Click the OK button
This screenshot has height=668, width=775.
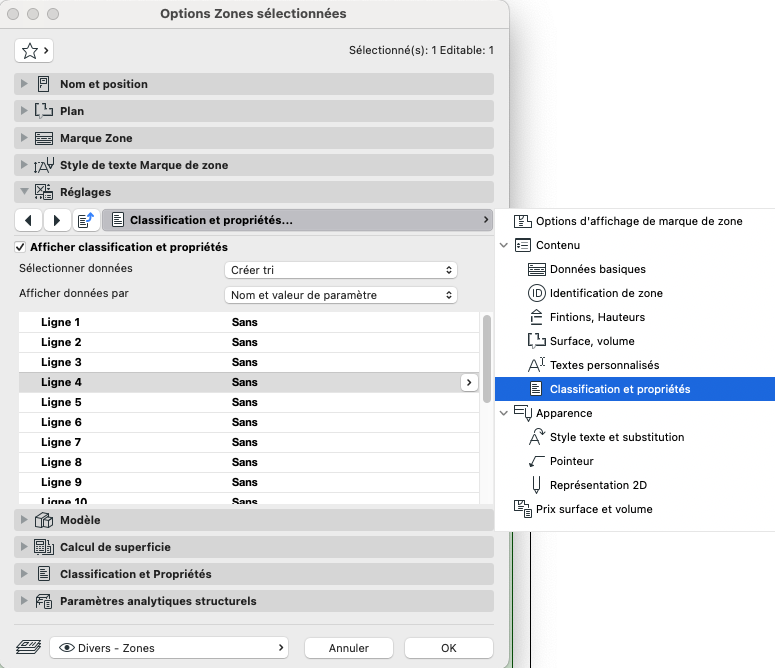click(x=449, y=648)
